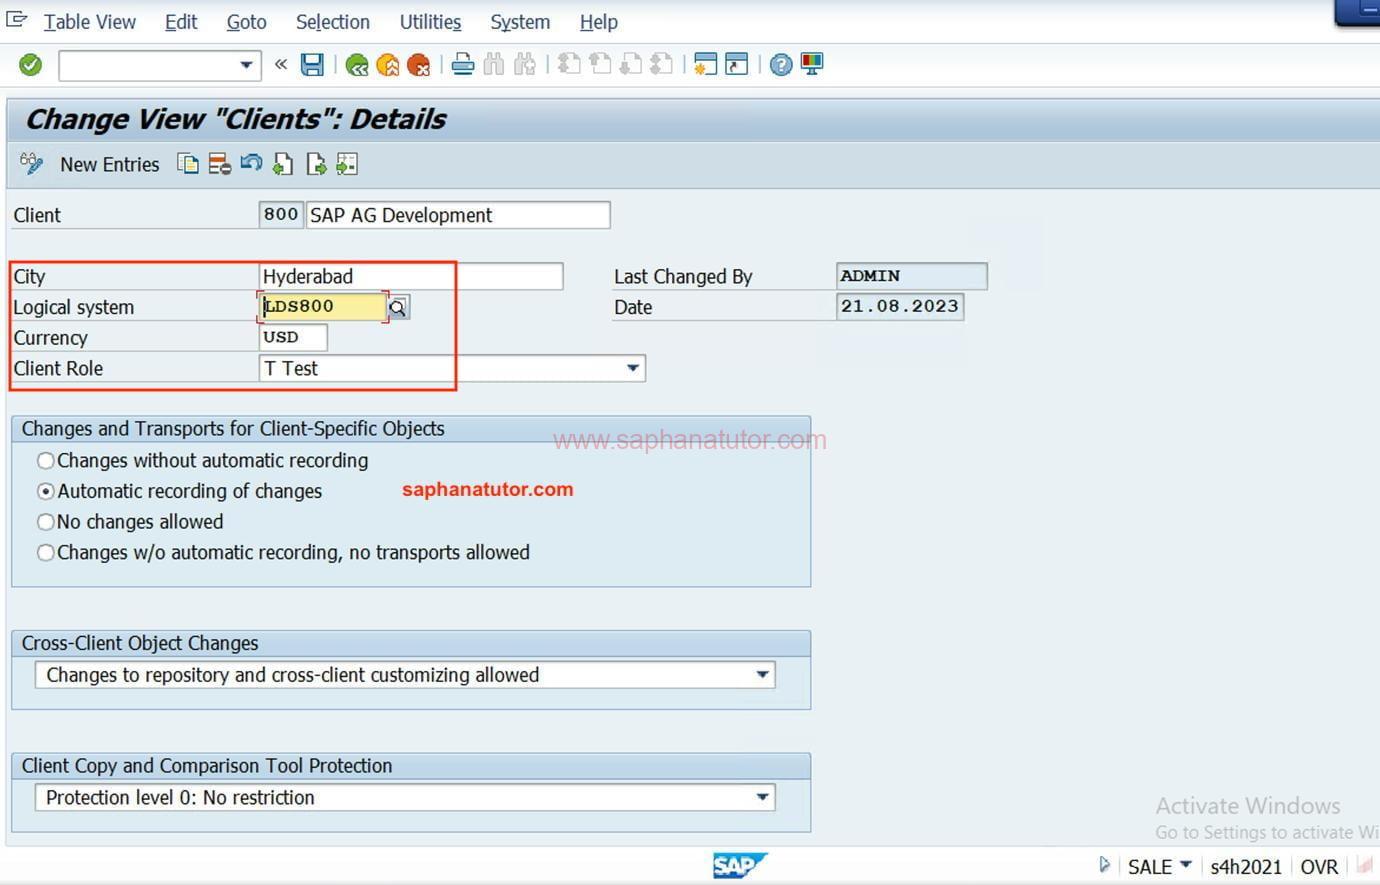
Task: Select Changes without automatic recording
Action: [46, 461]
